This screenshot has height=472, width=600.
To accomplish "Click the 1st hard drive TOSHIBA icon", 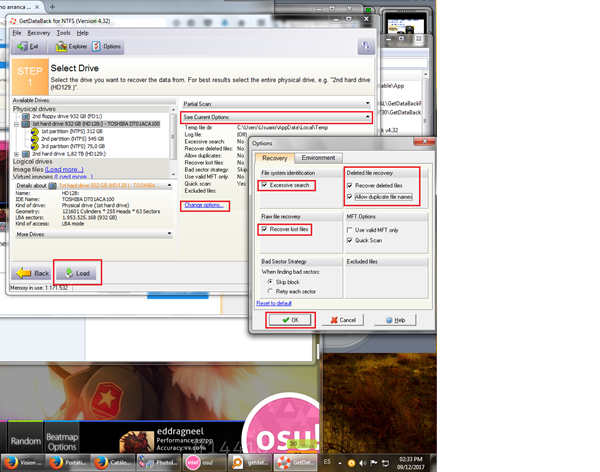I will [x=26, y=124].
